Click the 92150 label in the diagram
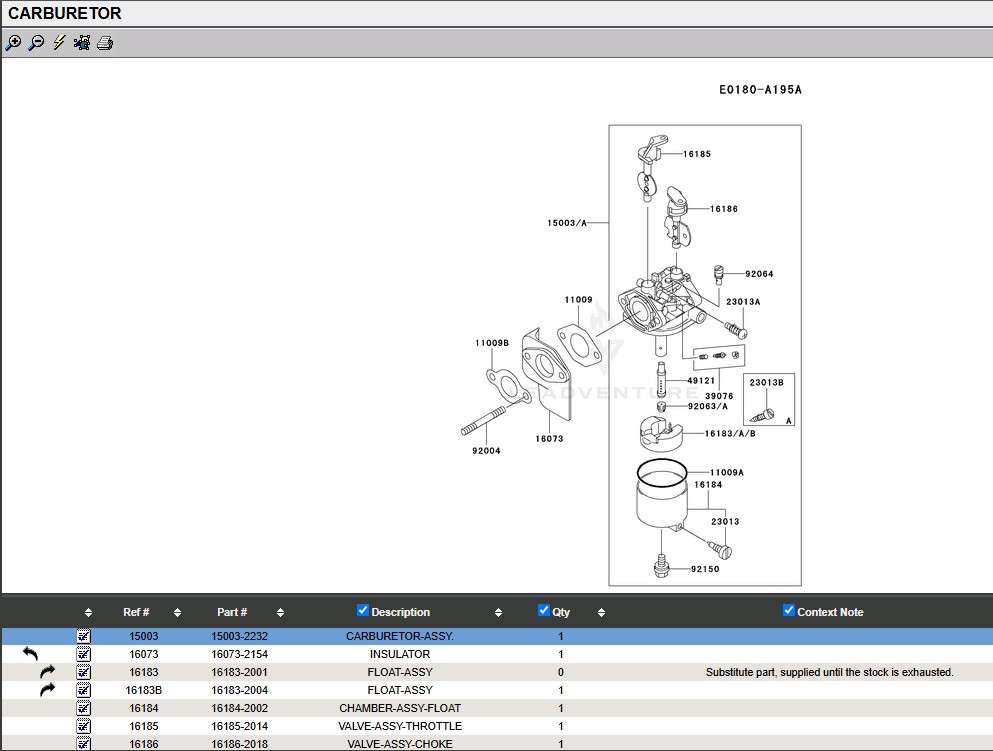This screenshot has height=751, width=993. pos(704,570)
